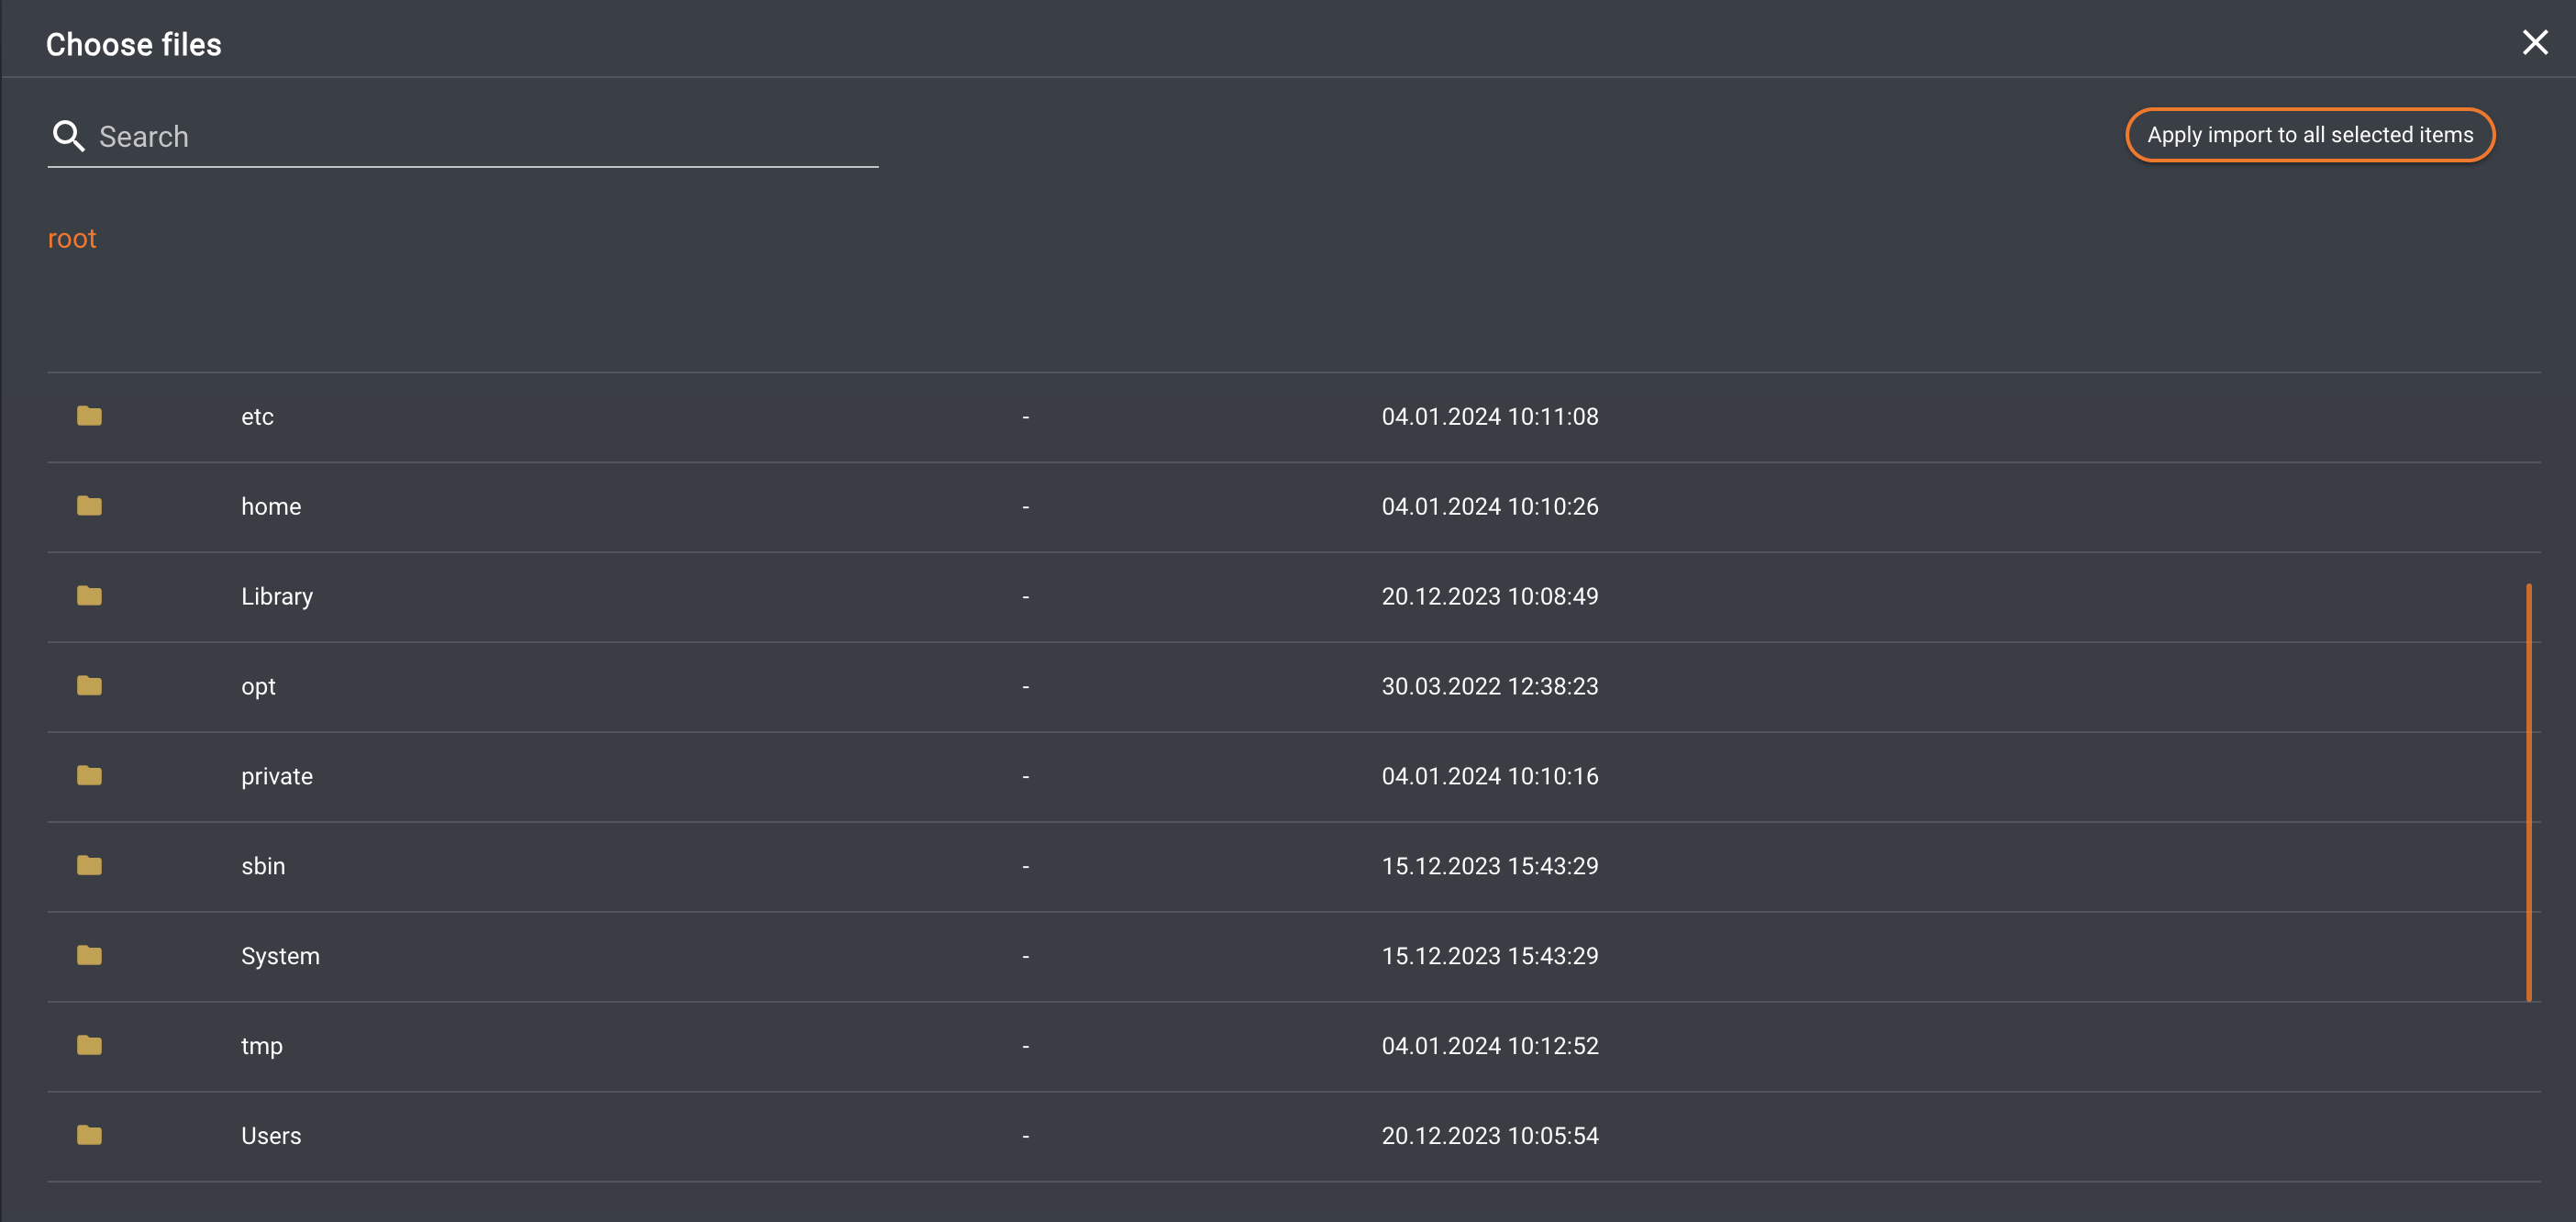Open the Users folder by name
Image resolution: width=2576 pixels, height=1222 pixels.
[271, 1136]
